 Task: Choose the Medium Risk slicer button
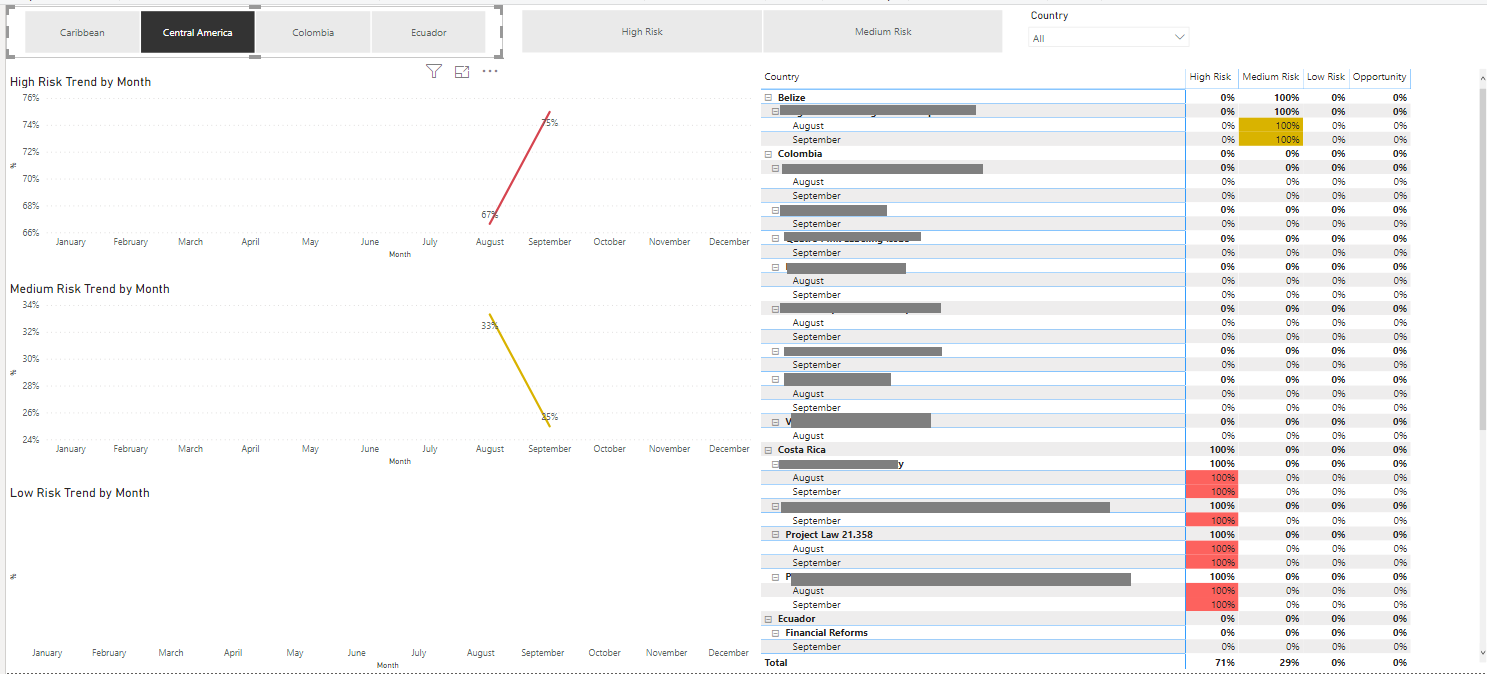tap(883, 31)
